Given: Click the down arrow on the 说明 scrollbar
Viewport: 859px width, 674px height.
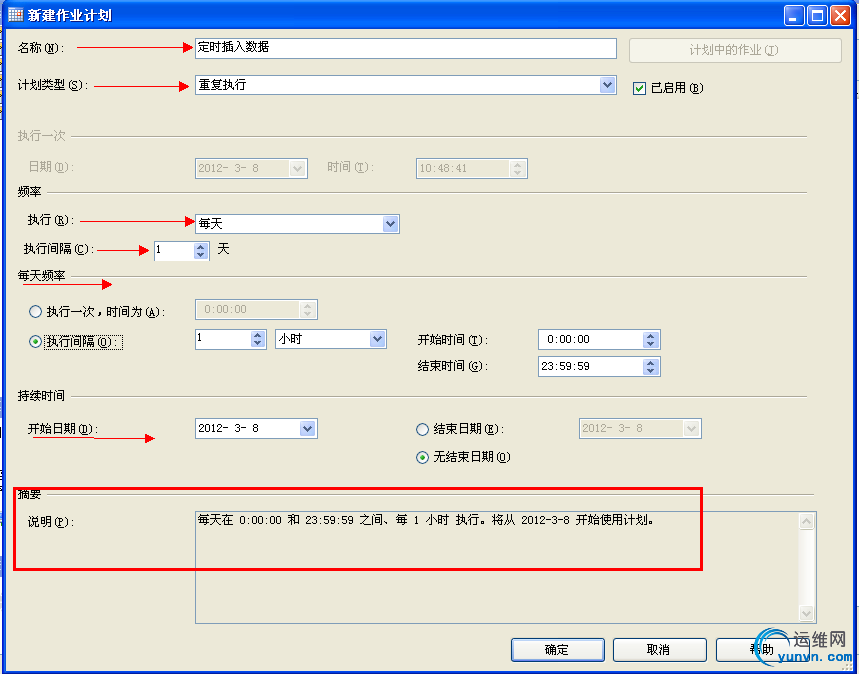Looking at the screenshot, I should 806,612.
